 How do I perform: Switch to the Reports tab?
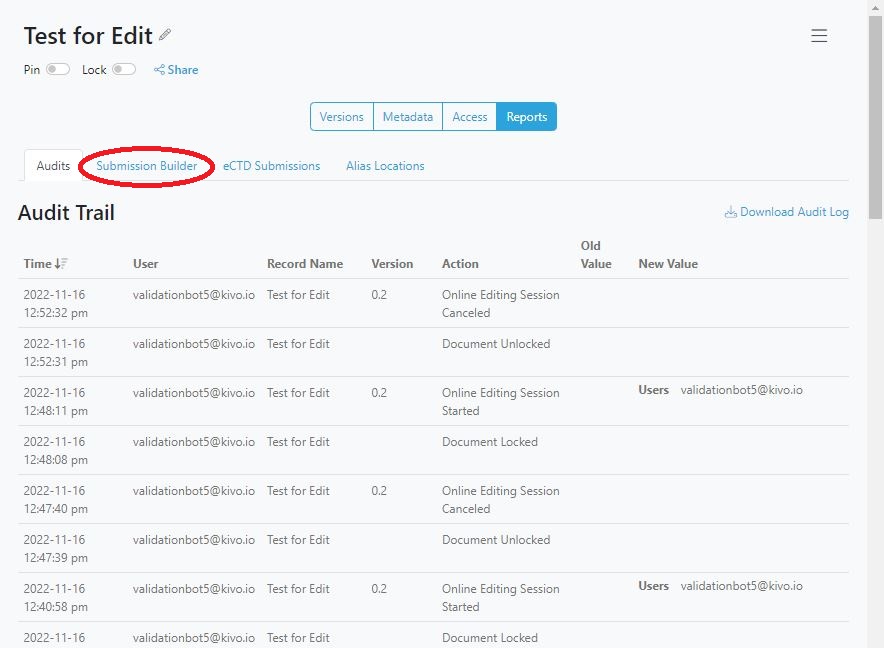click(x=526, y=116)
